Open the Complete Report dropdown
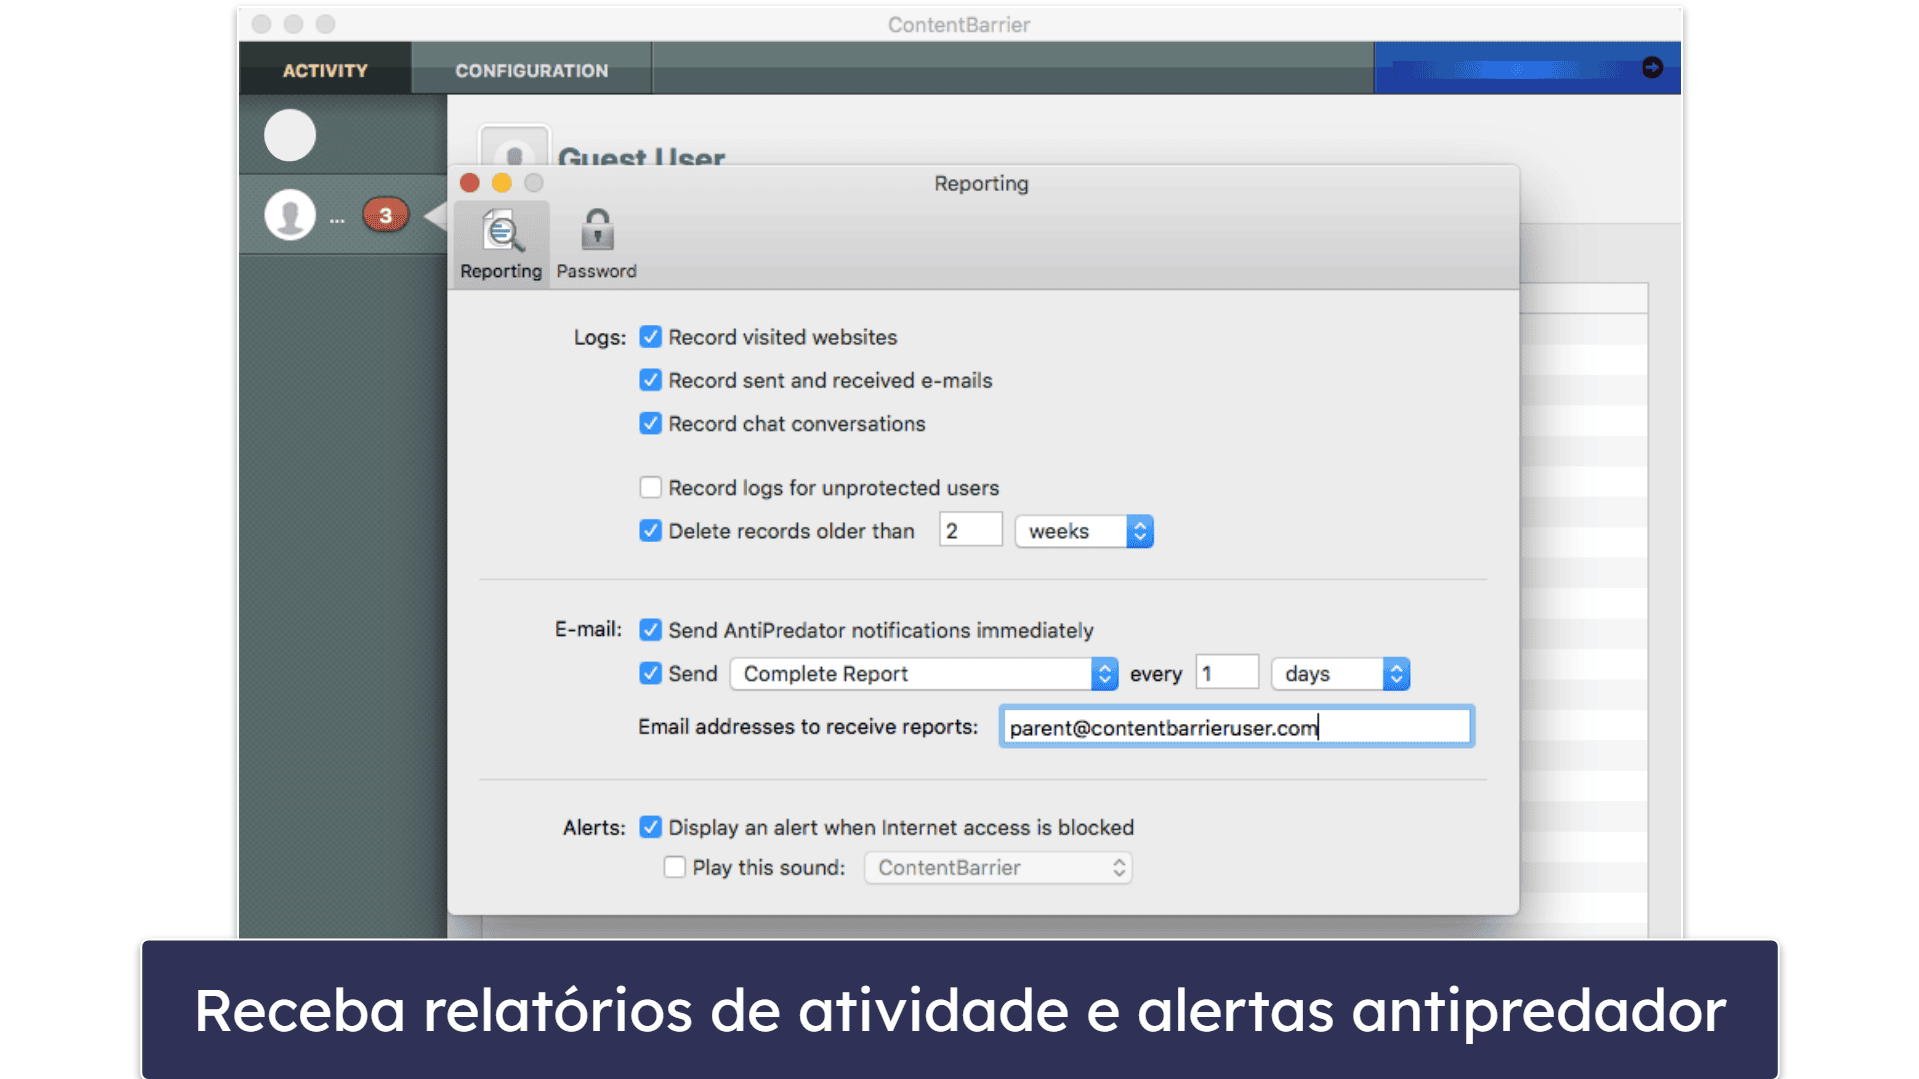This screenshot has width=1919, height=1079. [923, 674]
